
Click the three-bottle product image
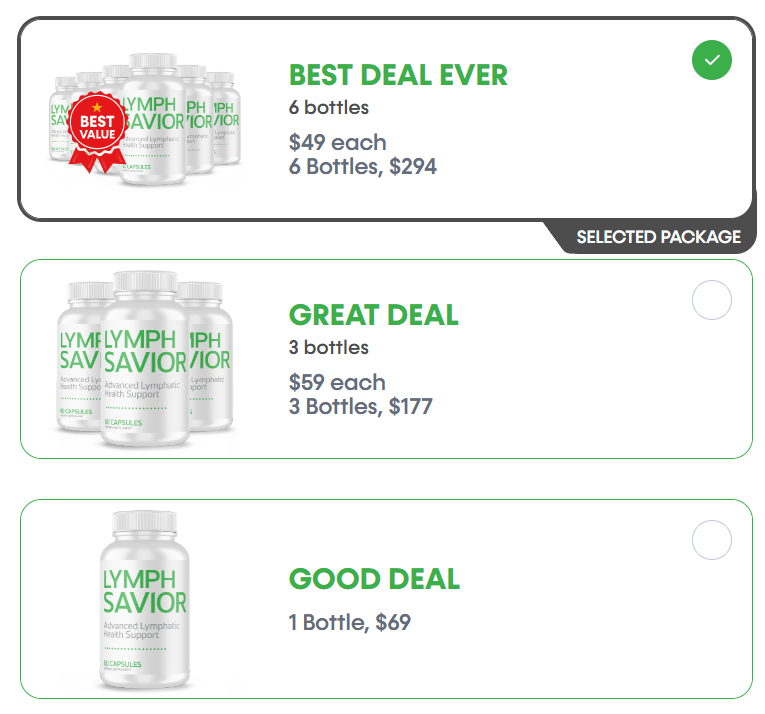145,359
